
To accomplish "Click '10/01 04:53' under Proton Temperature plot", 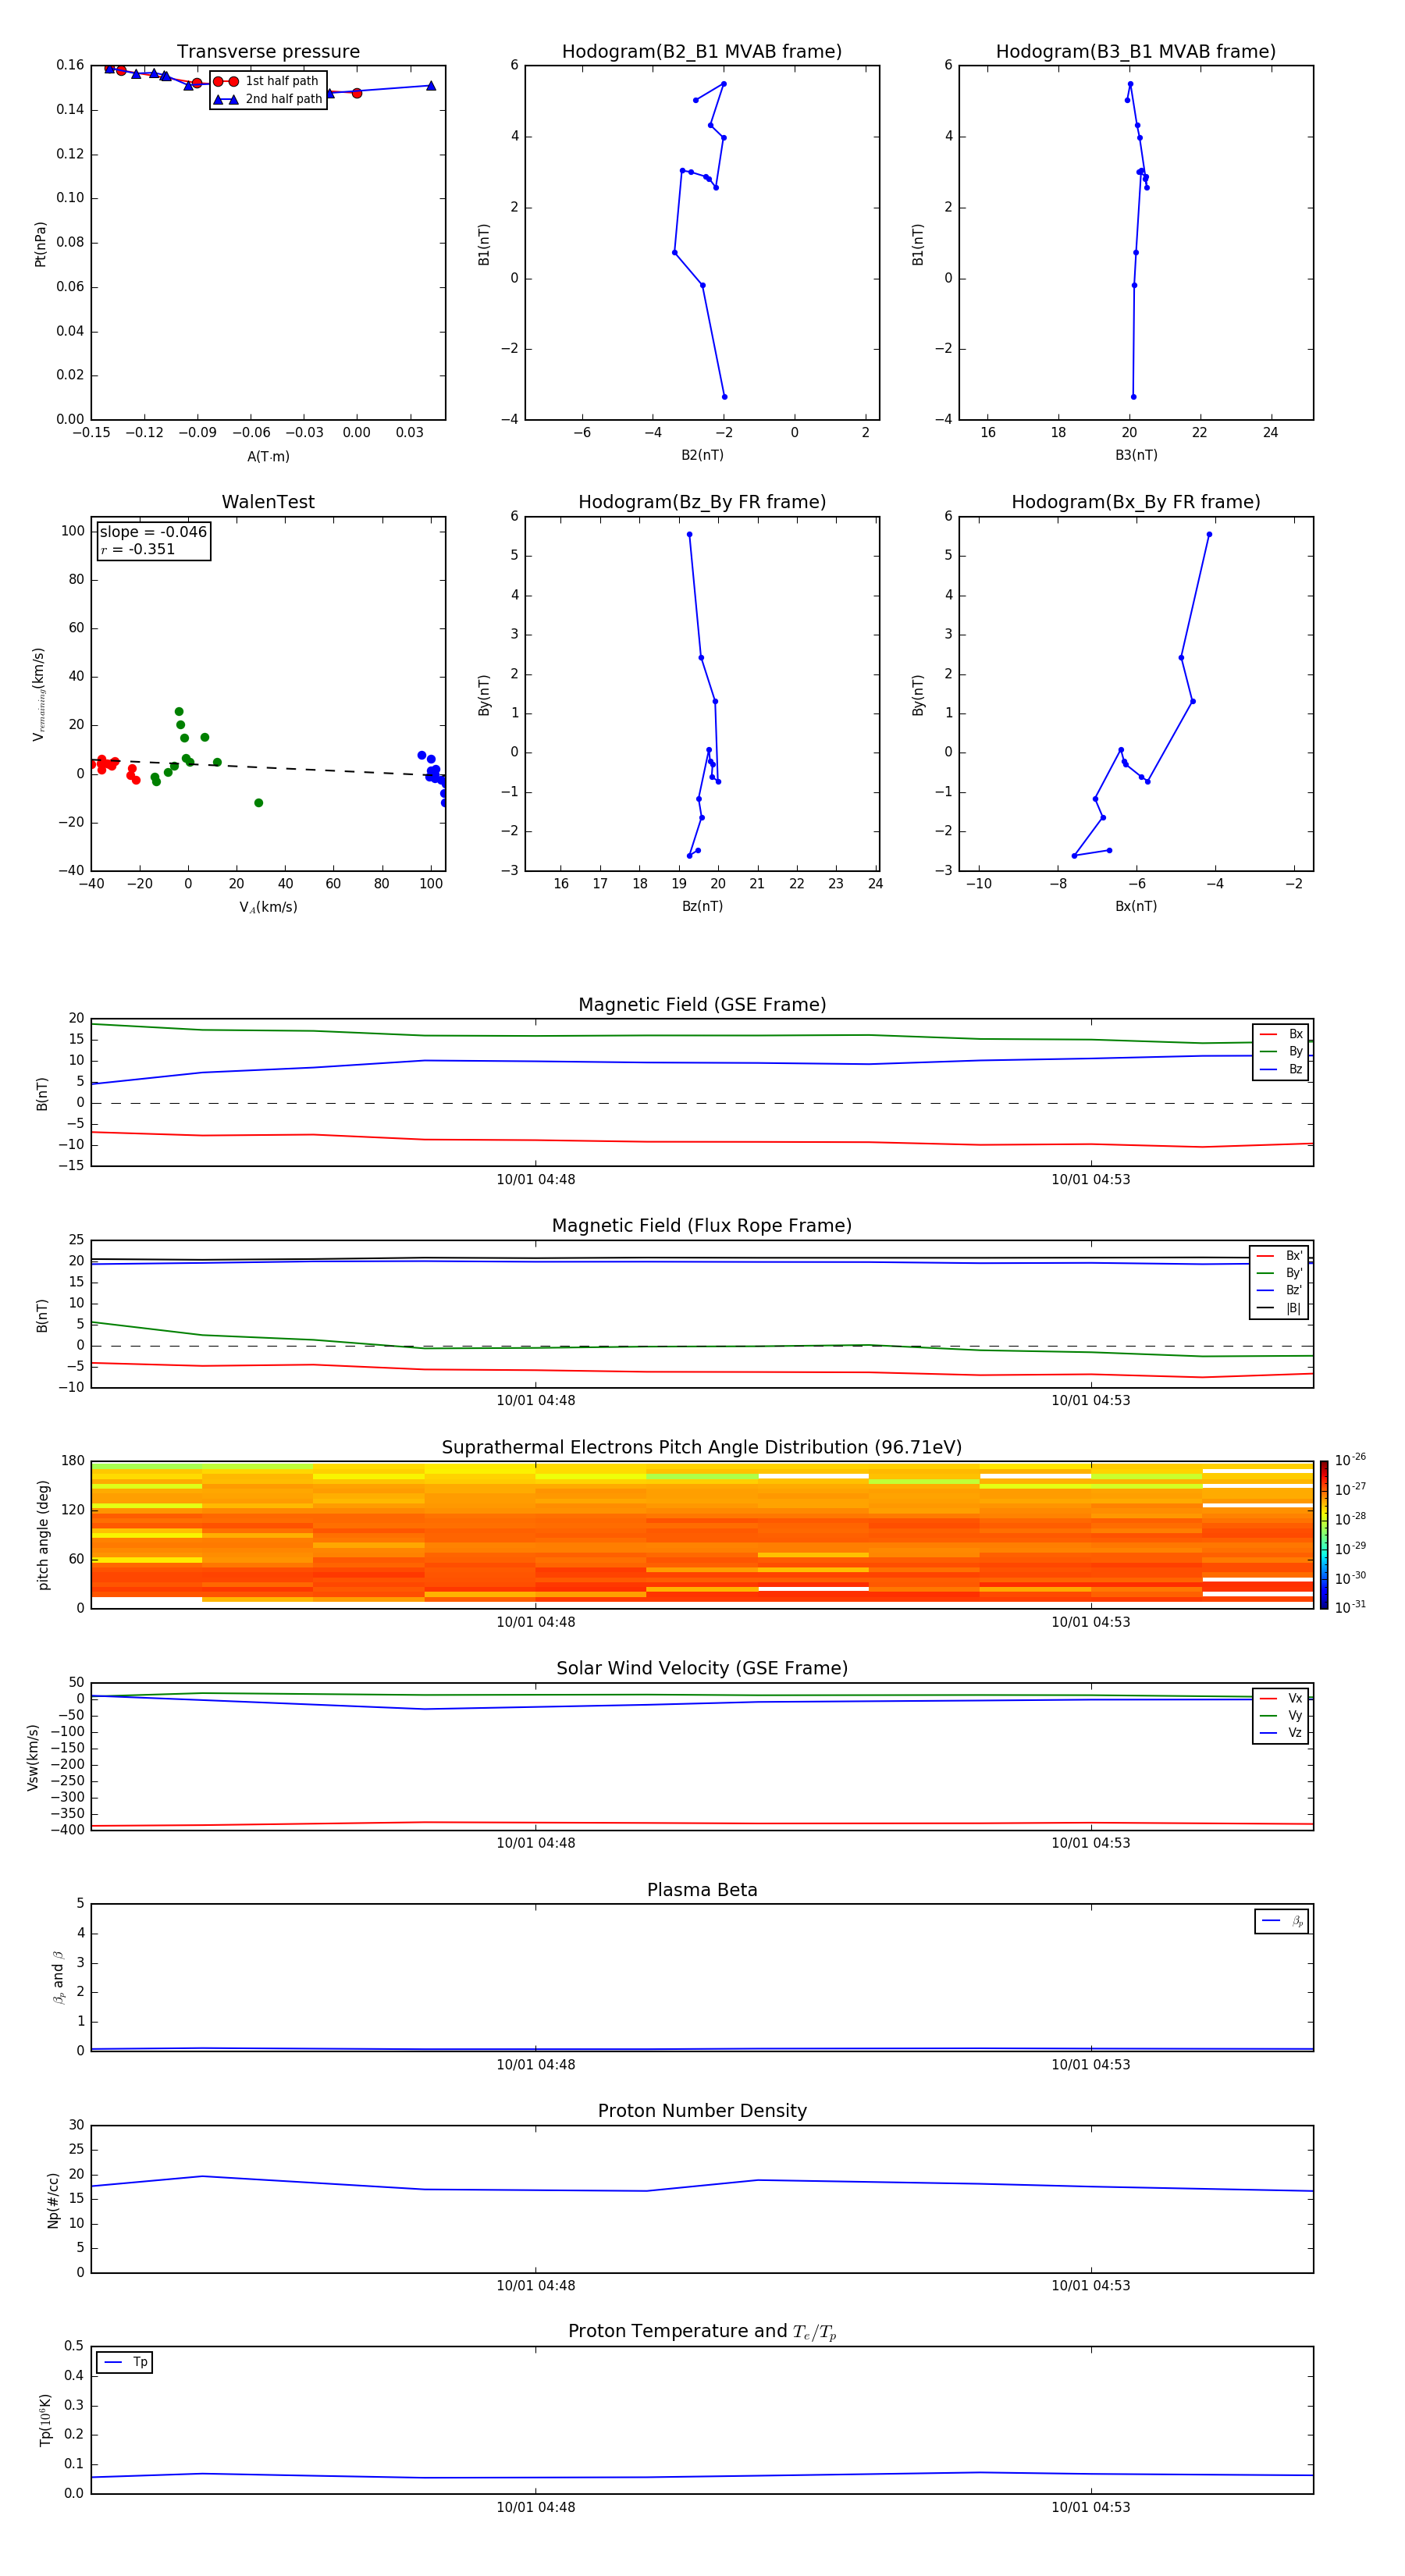I will (1091, 2508).
